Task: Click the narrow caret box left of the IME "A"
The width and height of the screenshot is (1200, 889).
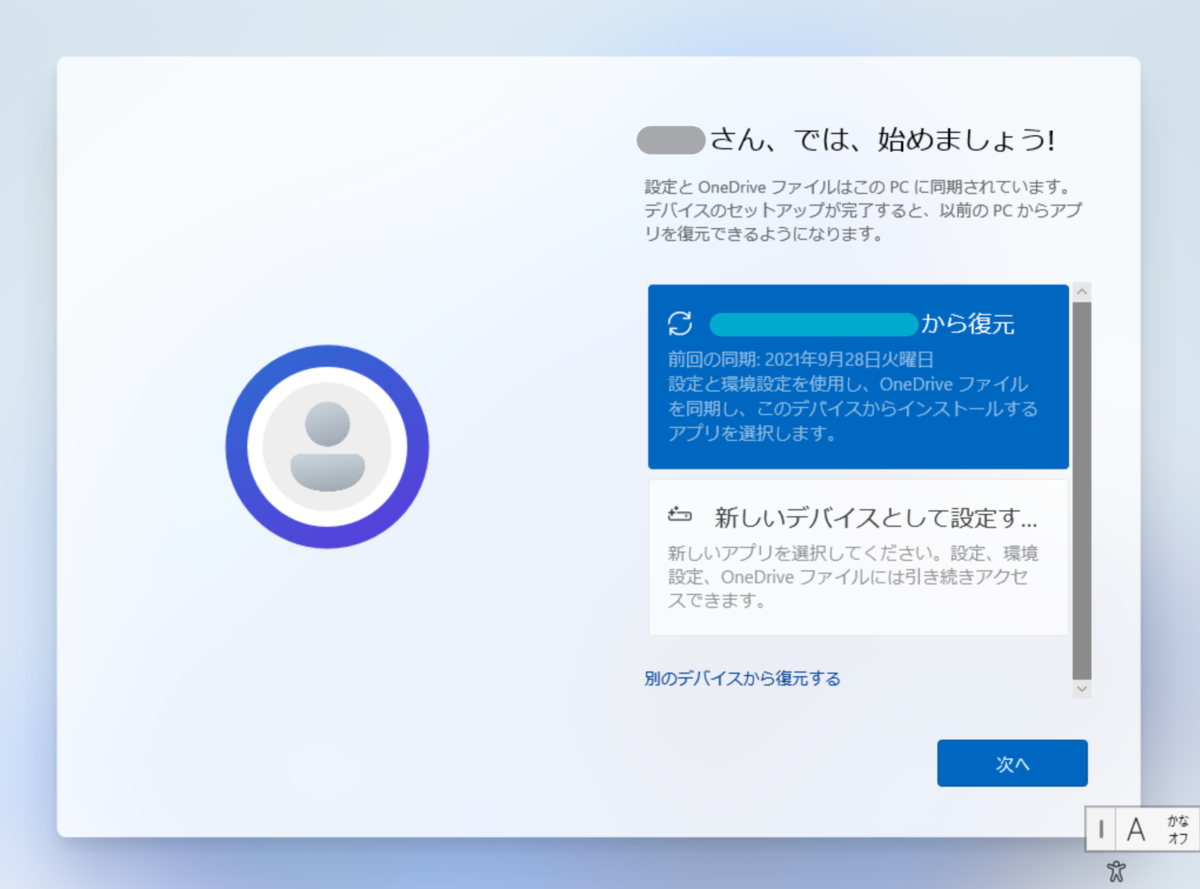Action: (1100, 830)
